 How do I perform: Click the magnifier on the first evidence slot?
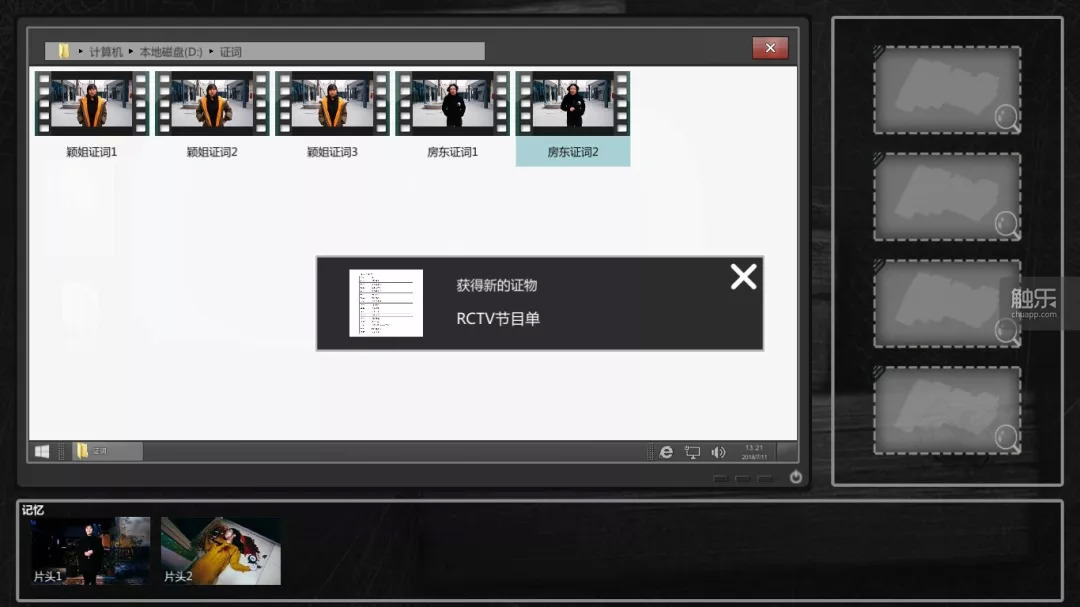click(x=1007, y=118)
